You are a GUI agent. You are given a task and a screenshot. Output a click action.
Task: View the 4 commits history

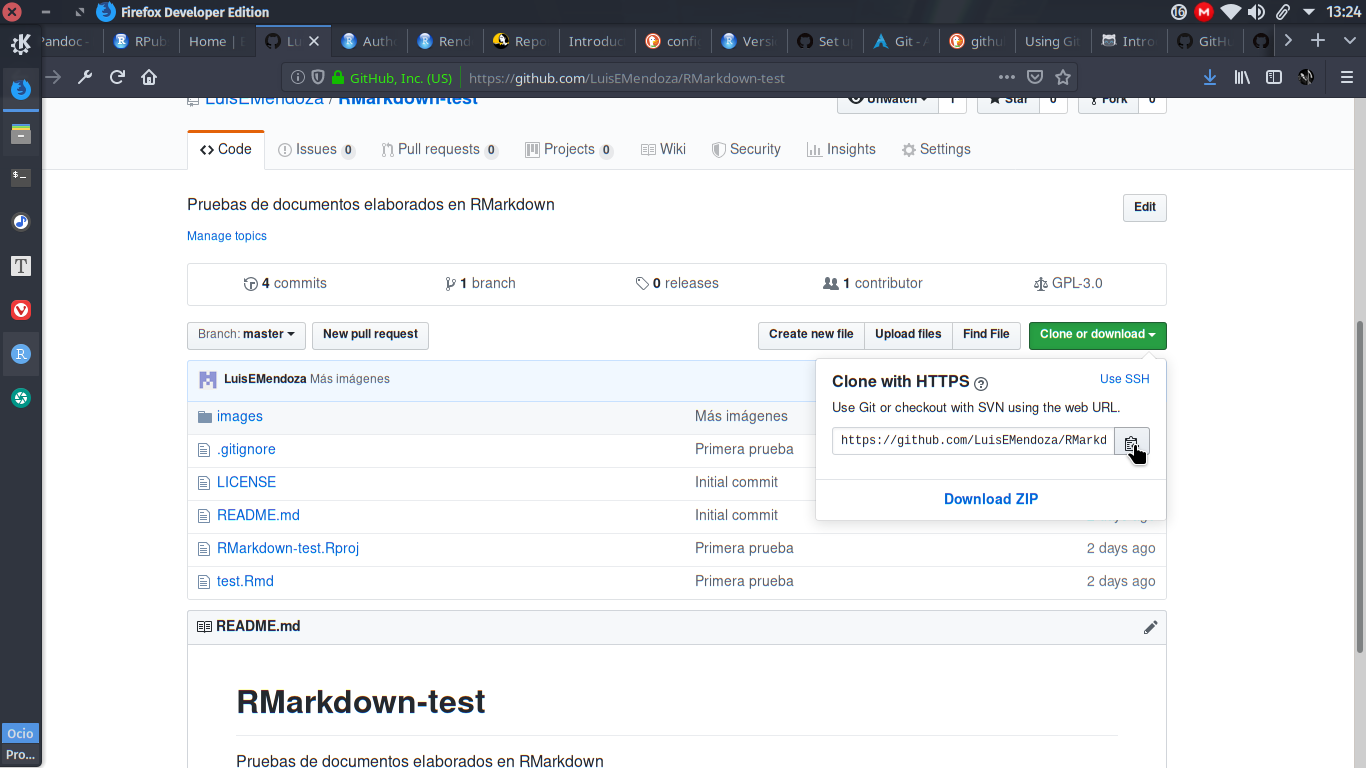(x=285, y=284)
